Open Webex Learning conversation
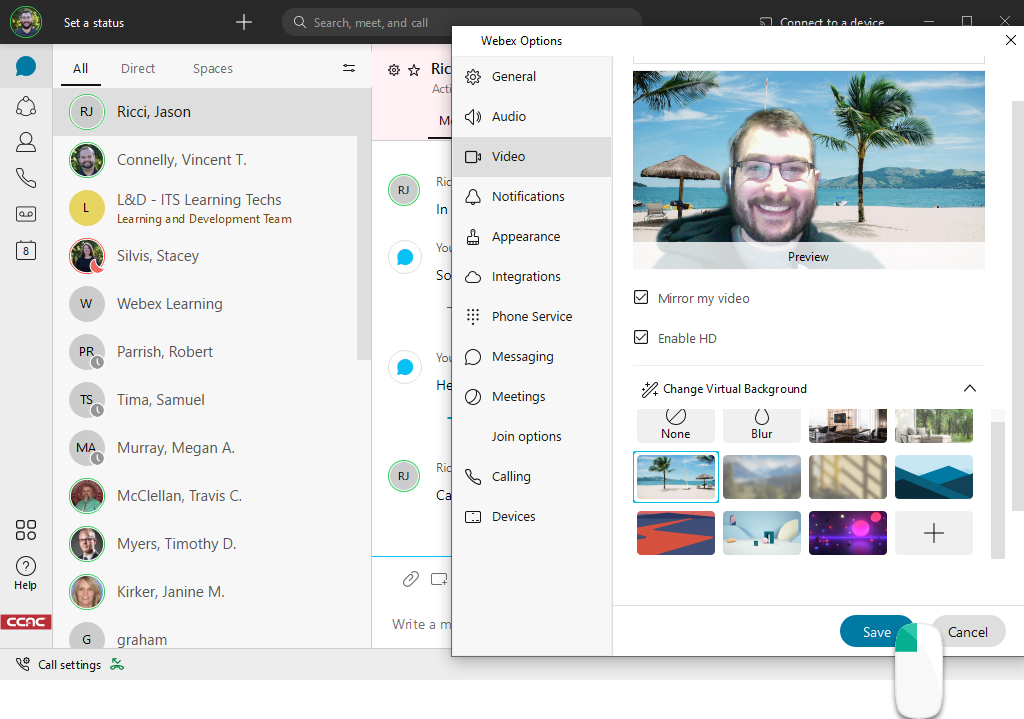Viewport: 1024px width, 719px height. click(205, 304)
